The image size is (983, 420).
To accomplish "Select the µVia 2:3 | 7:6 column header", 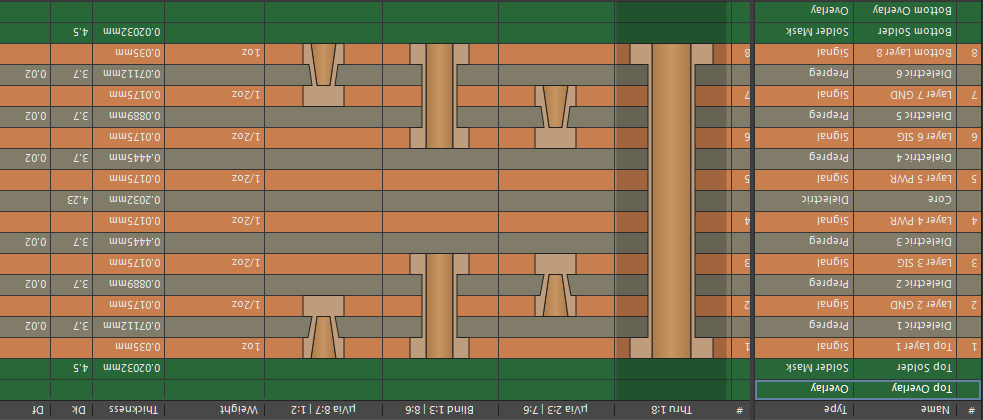I will pyautogui.click(x=555, y=410).
